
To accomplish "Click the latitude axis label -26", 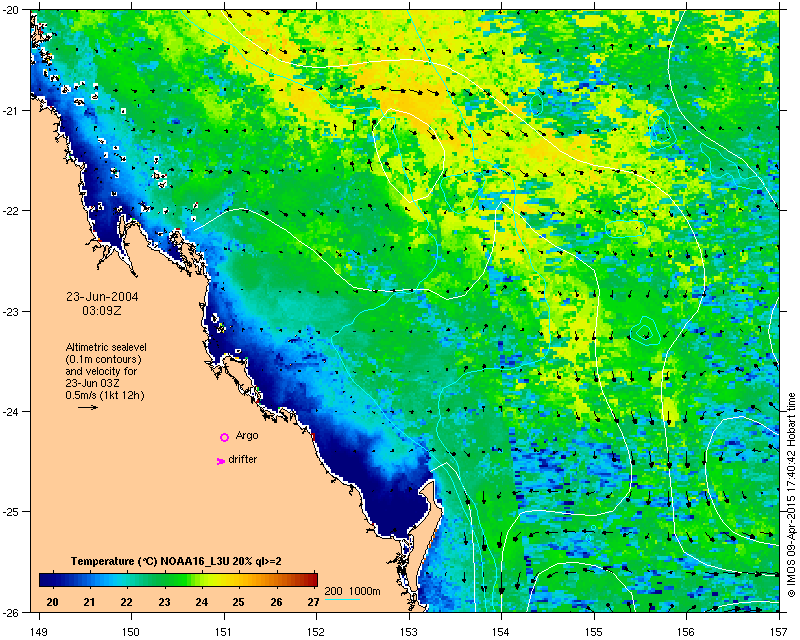I will 11,612.
